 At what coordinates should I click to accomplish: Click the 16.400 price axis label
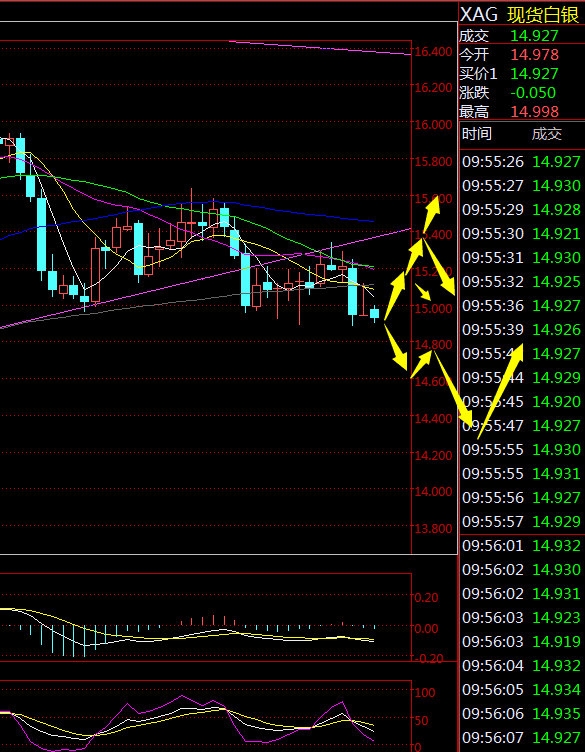pos(433,51)
